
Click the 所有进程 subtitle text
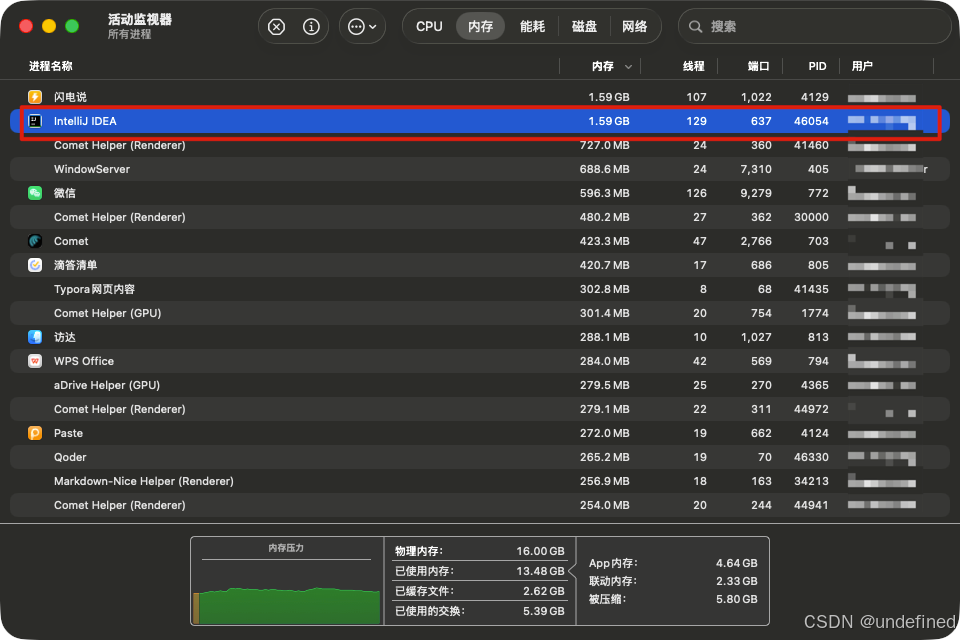tap(130, 34)
